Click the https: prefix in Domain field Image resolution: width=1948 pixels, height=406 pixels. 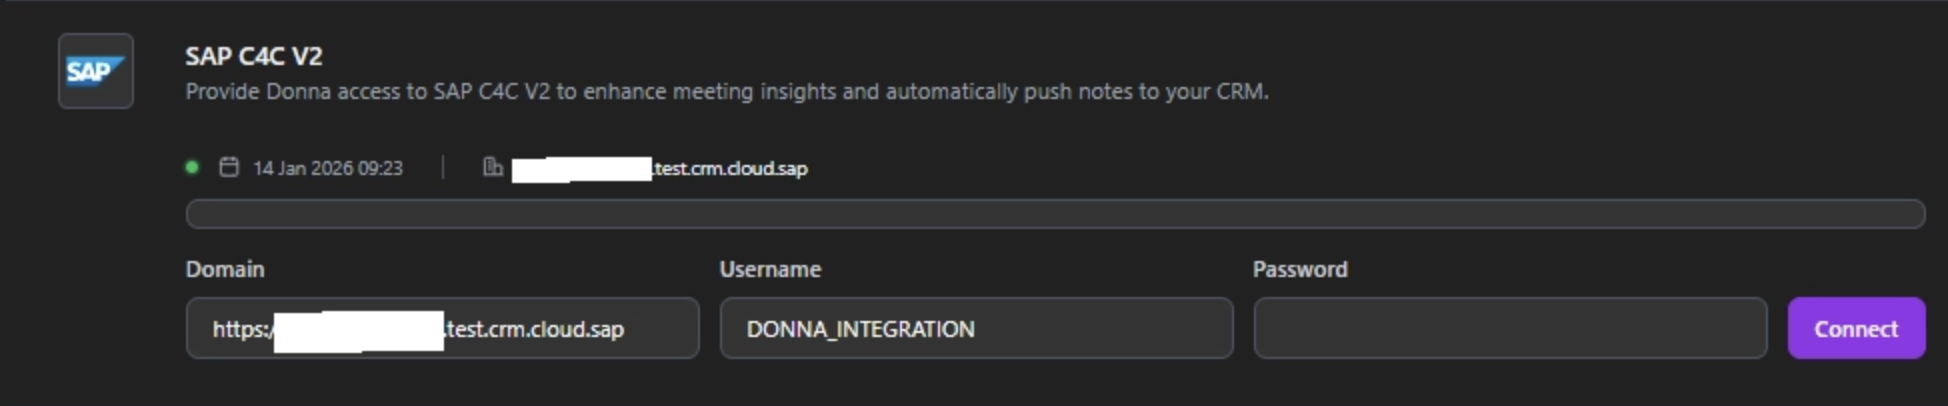pyautogui.click(x=241, y=329)
